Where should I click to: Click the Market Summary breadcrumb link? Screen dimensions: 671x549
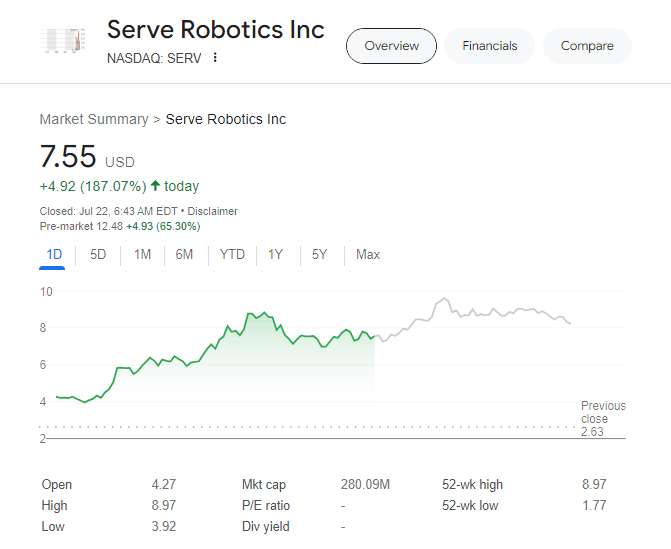[x=93, y=119]
